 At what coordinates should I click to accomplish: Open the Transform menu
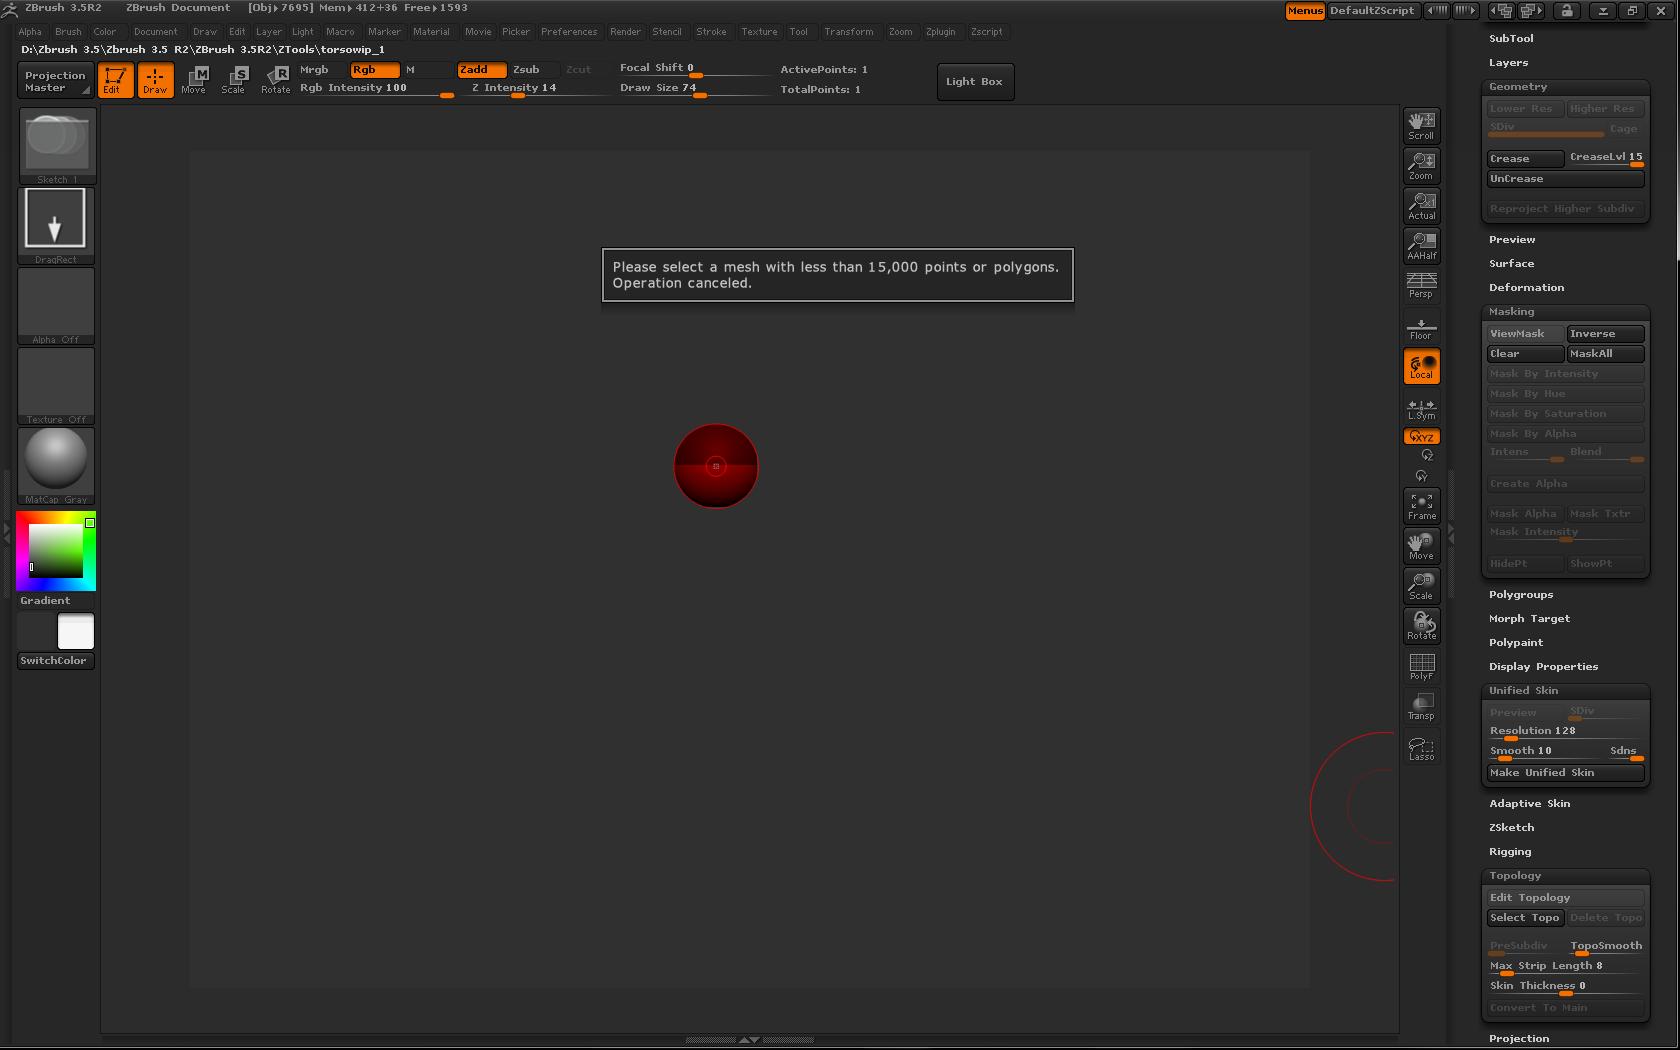point(848,32)
